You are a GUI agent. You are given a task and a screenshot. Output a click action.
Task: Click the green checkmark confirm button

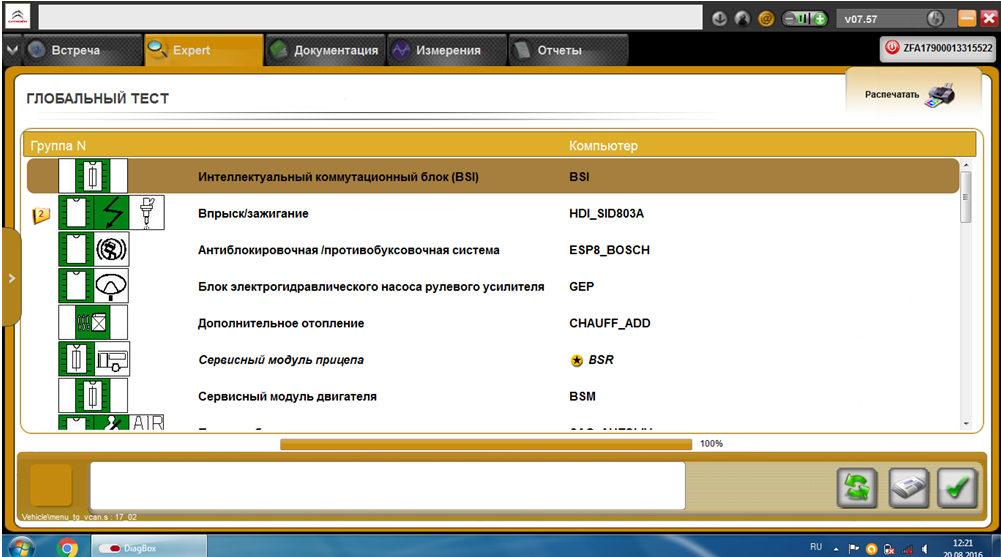(x=958, y=488)
